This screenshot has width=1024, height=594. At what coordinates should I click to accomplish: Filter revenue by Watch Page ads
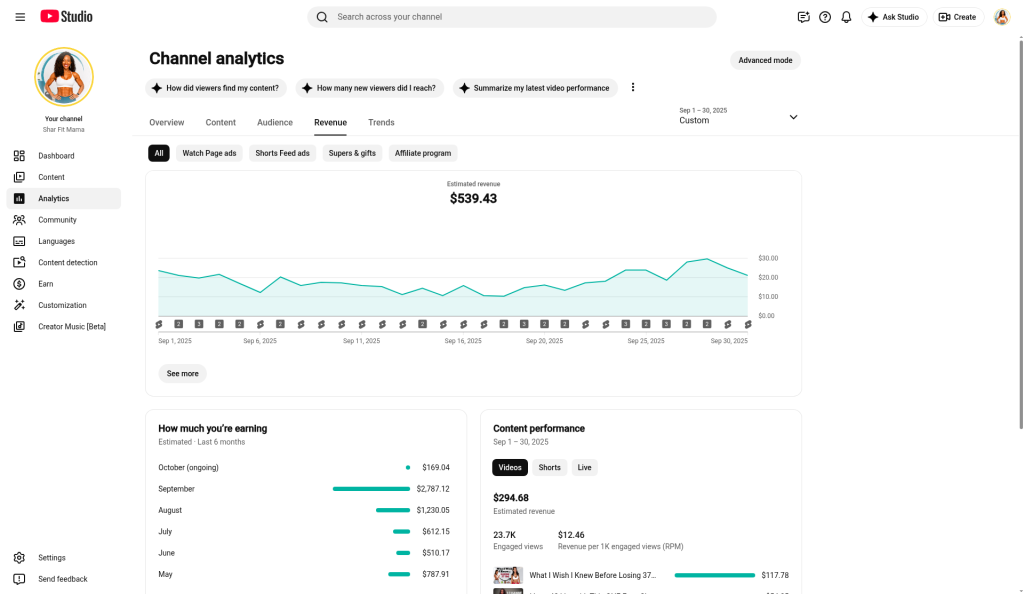[209, 153]
